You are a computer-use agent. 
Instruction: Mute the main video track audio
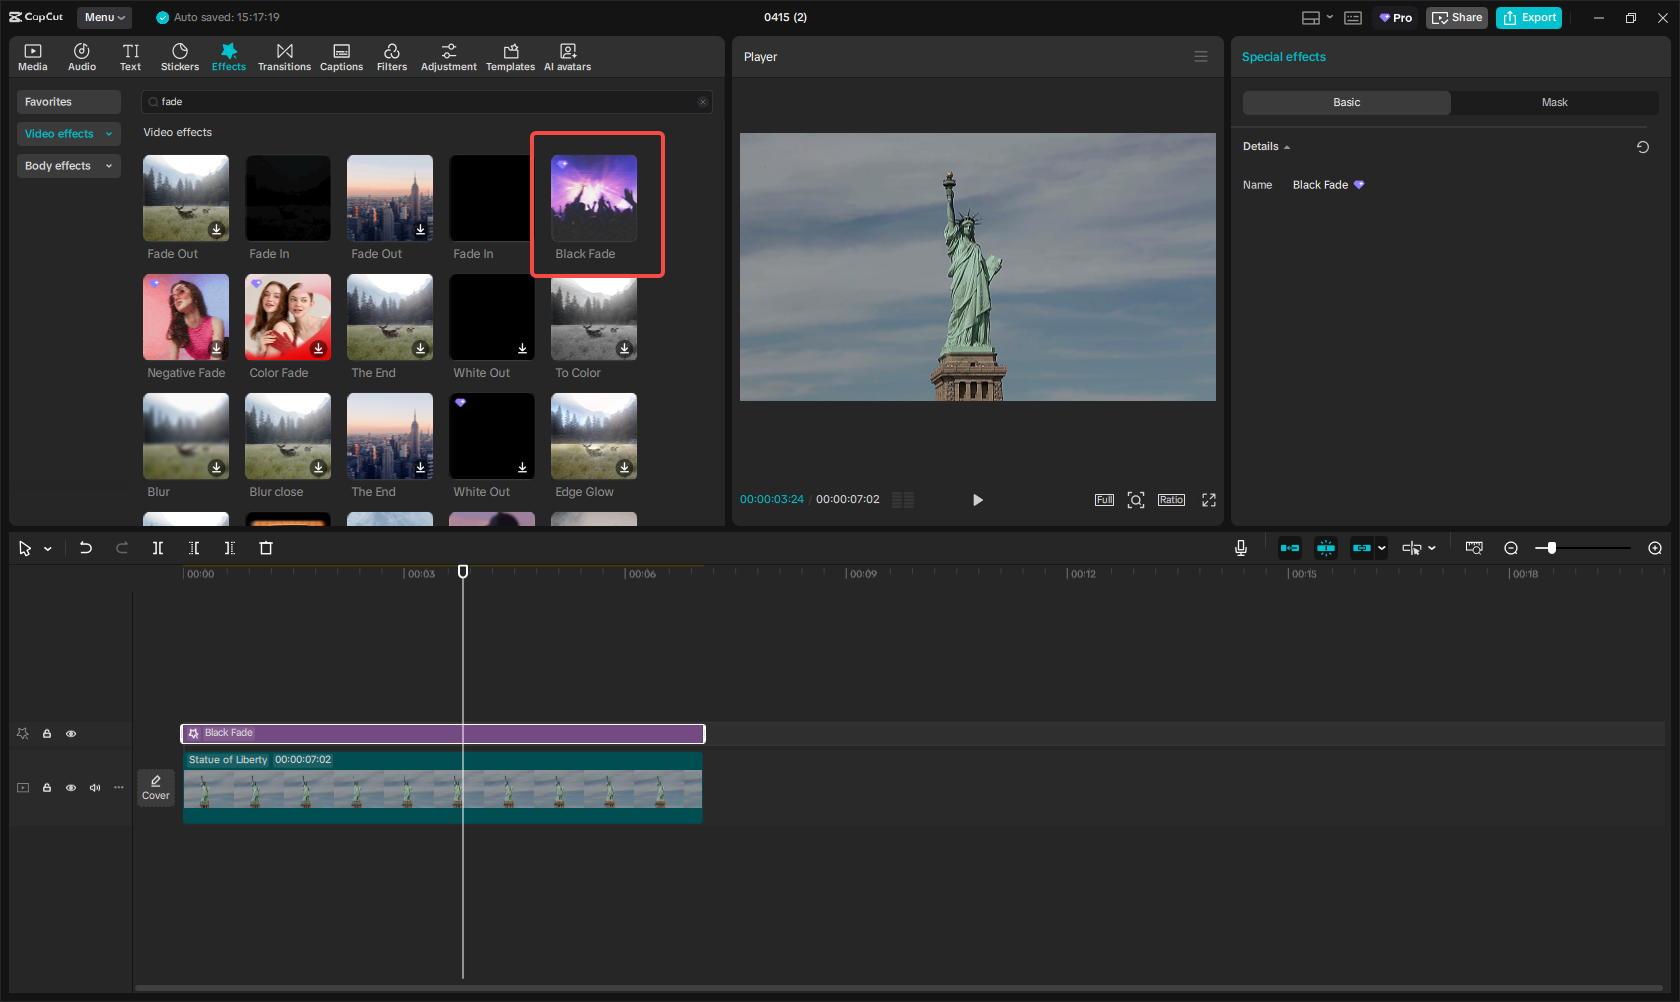(x=95, y=788)
